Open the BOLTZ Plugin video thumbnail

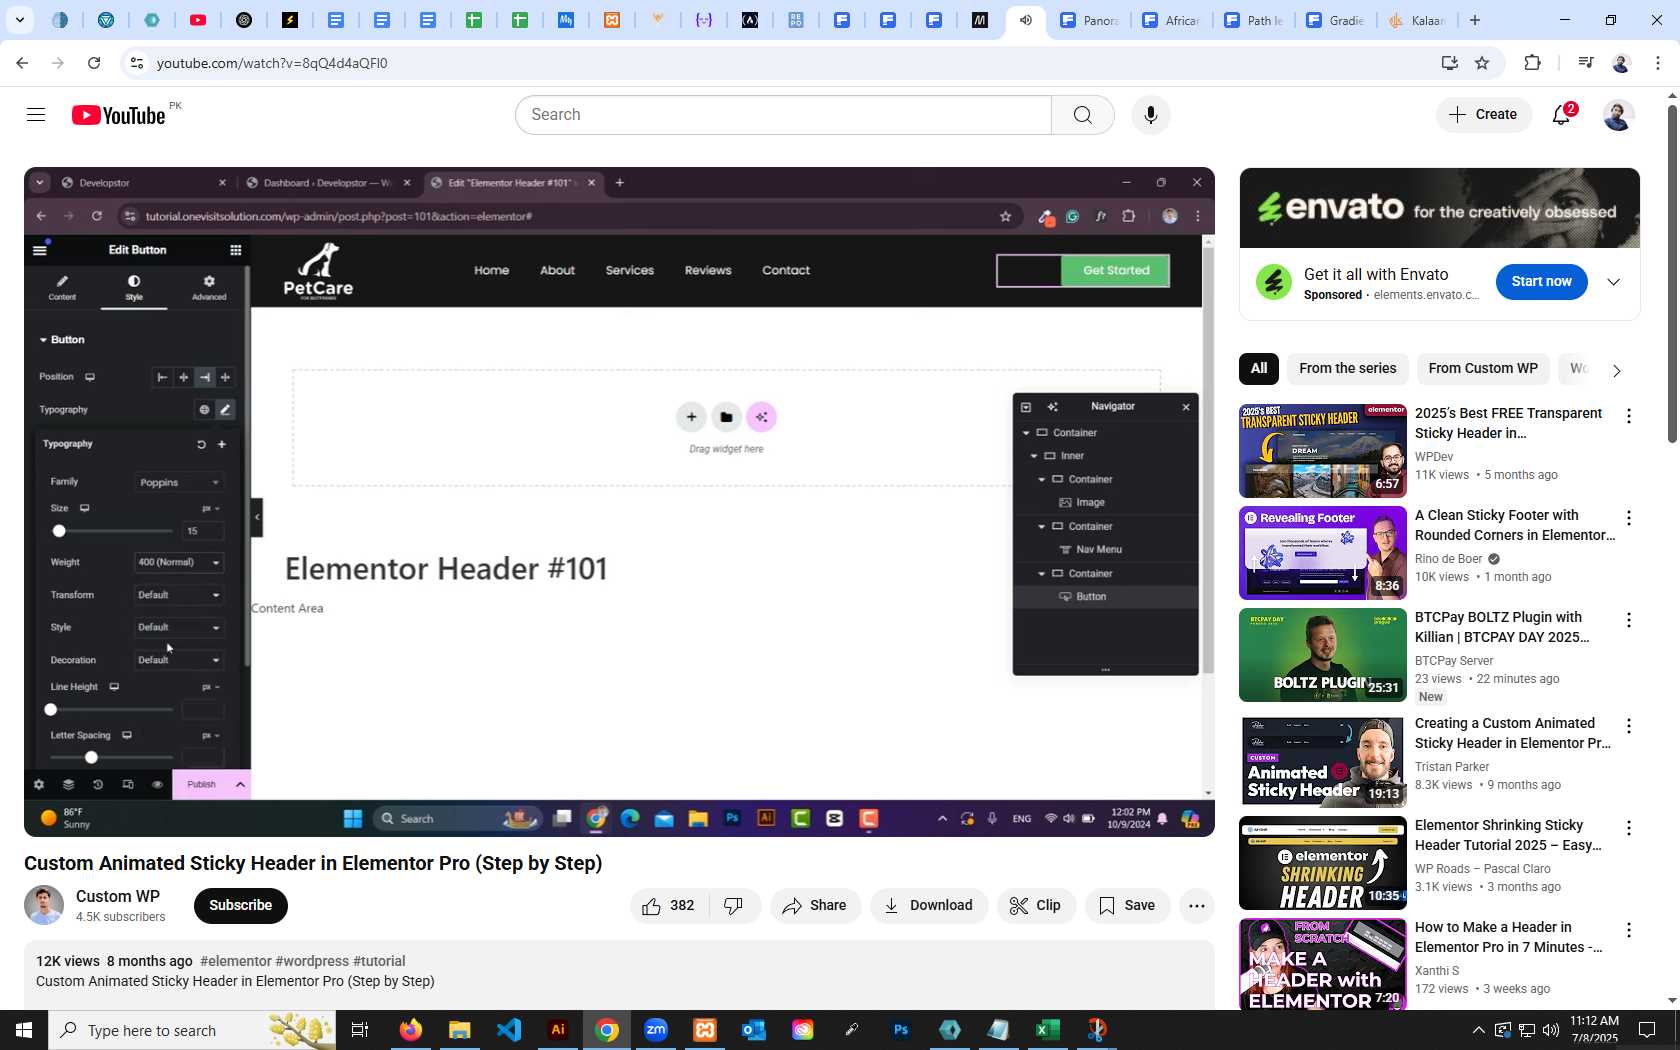pyautogui.click(x=1323, y=655)
